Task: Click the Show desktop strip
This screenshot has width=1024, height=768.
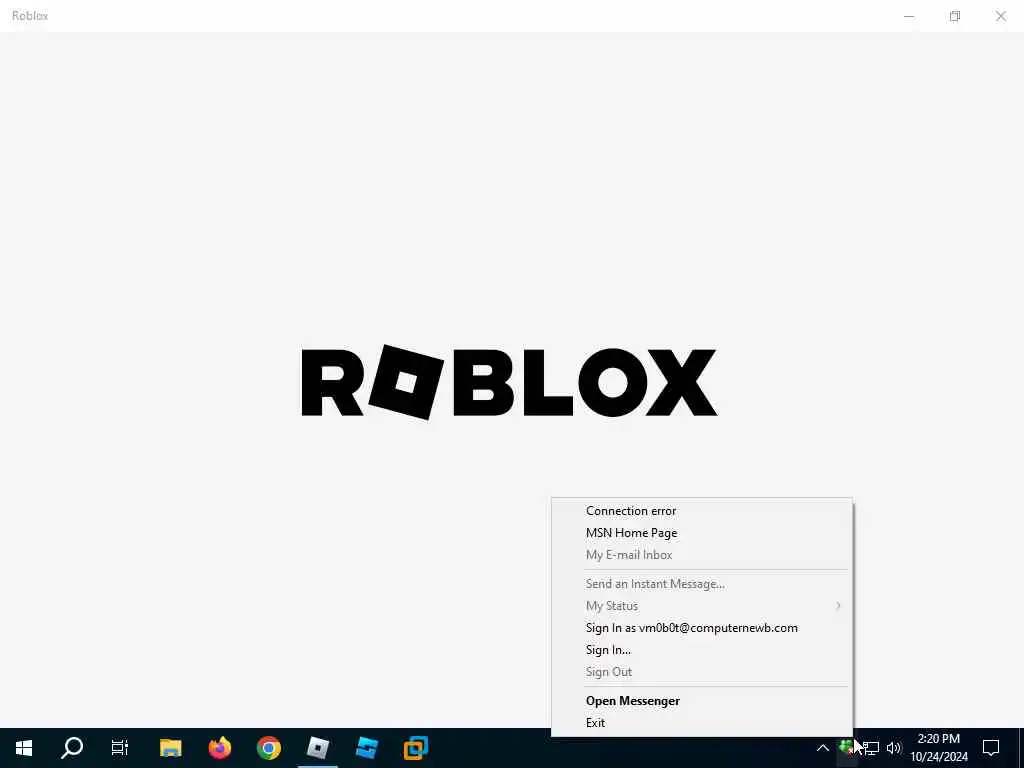Action: (x=1021, y=748)
